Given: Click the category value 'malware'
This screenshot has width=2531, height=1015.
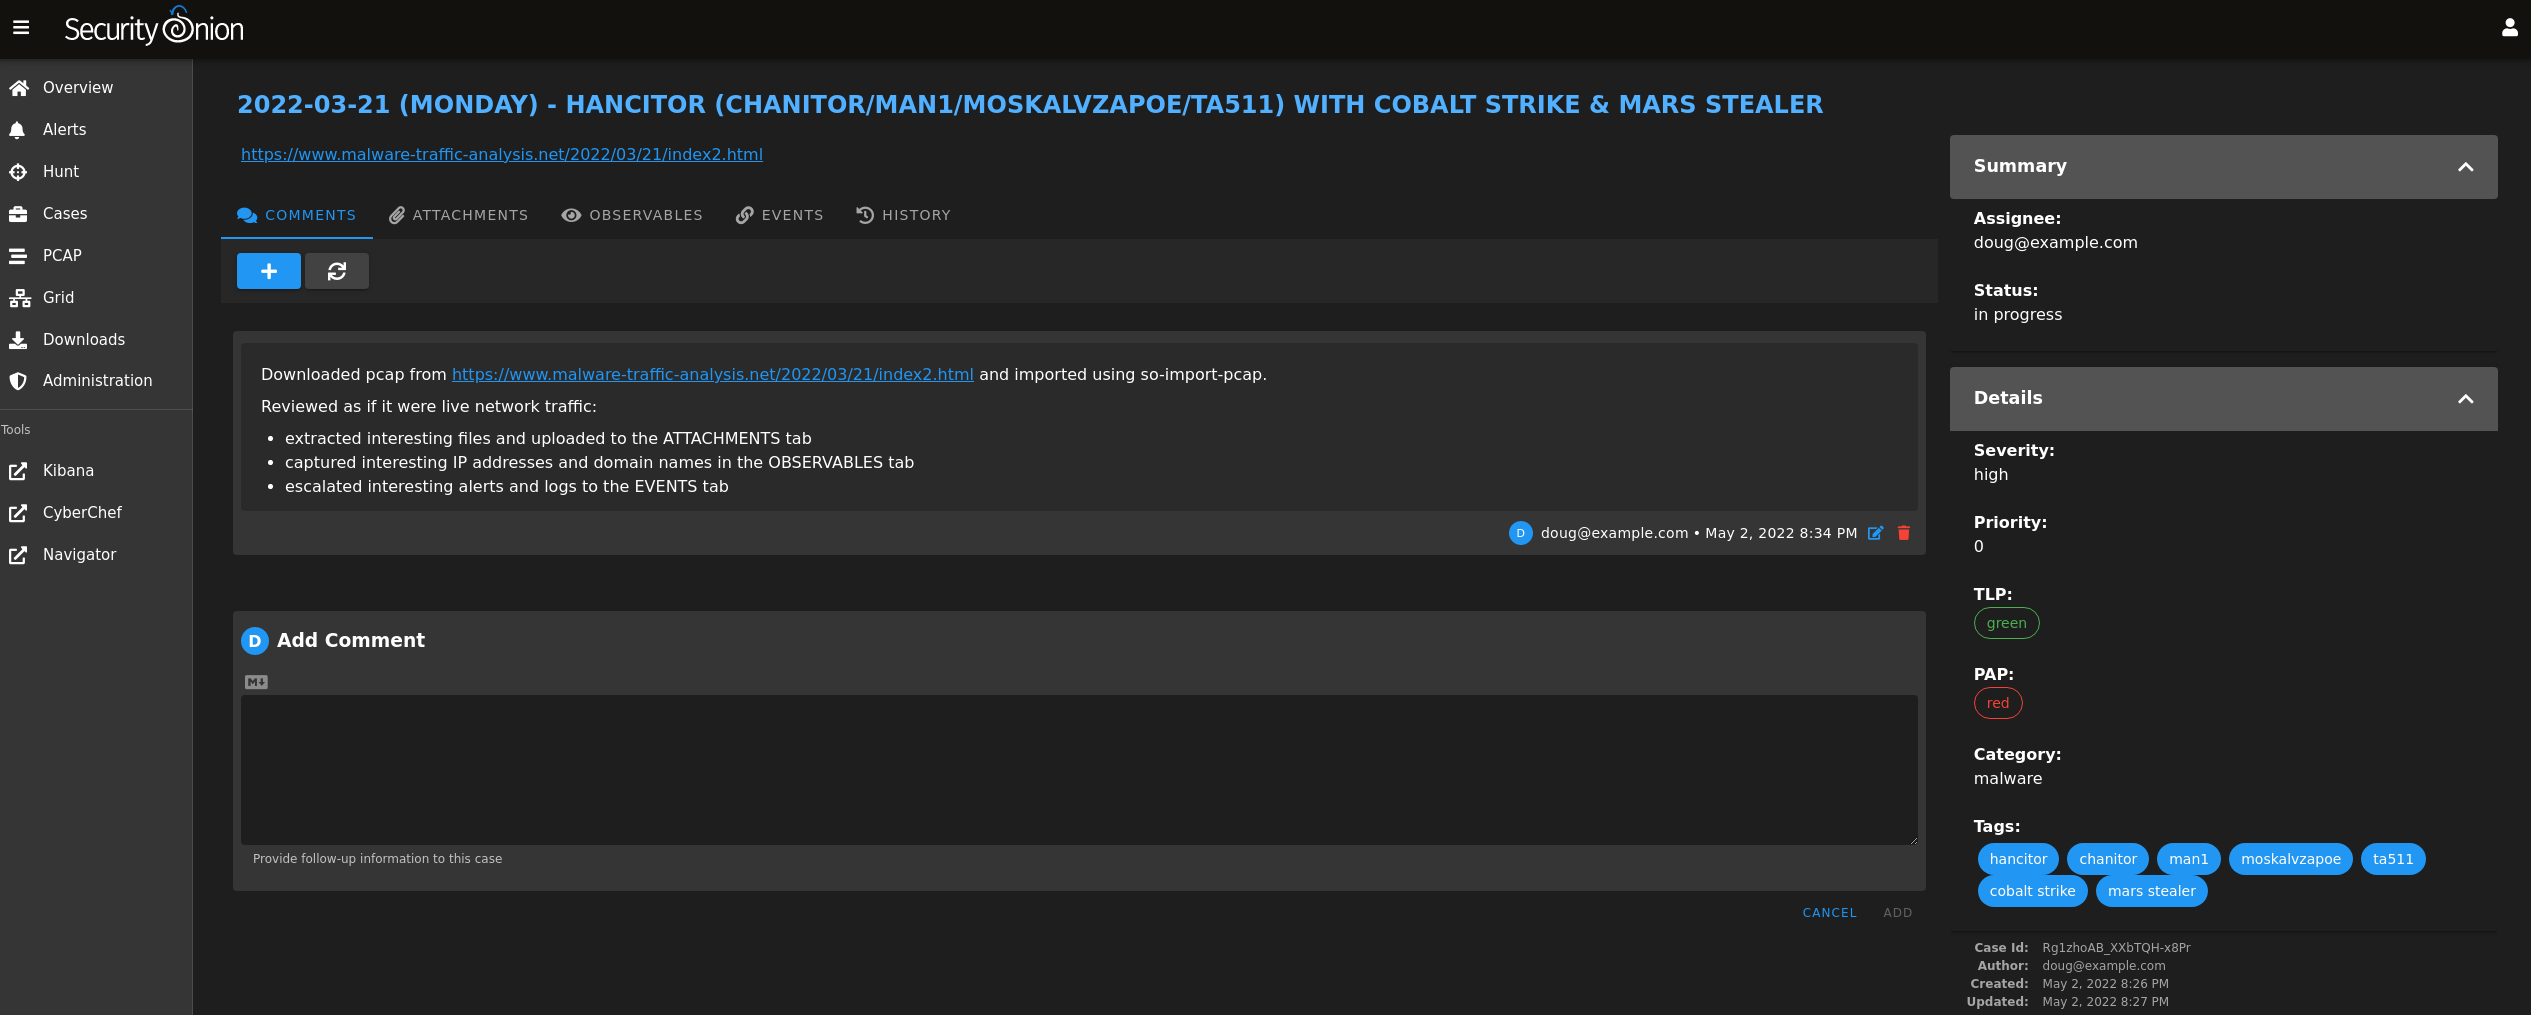Looking at the screenshot, I should [x=2008, y=779].
